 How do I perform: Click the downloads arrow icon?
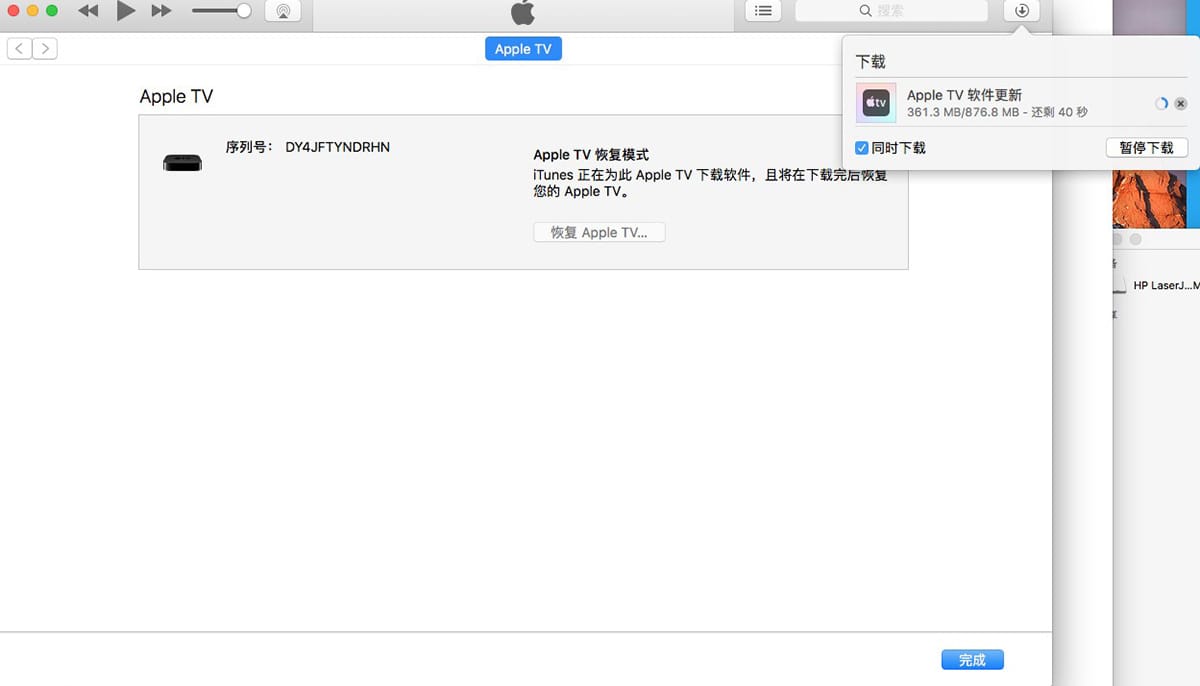point(1021,11)
